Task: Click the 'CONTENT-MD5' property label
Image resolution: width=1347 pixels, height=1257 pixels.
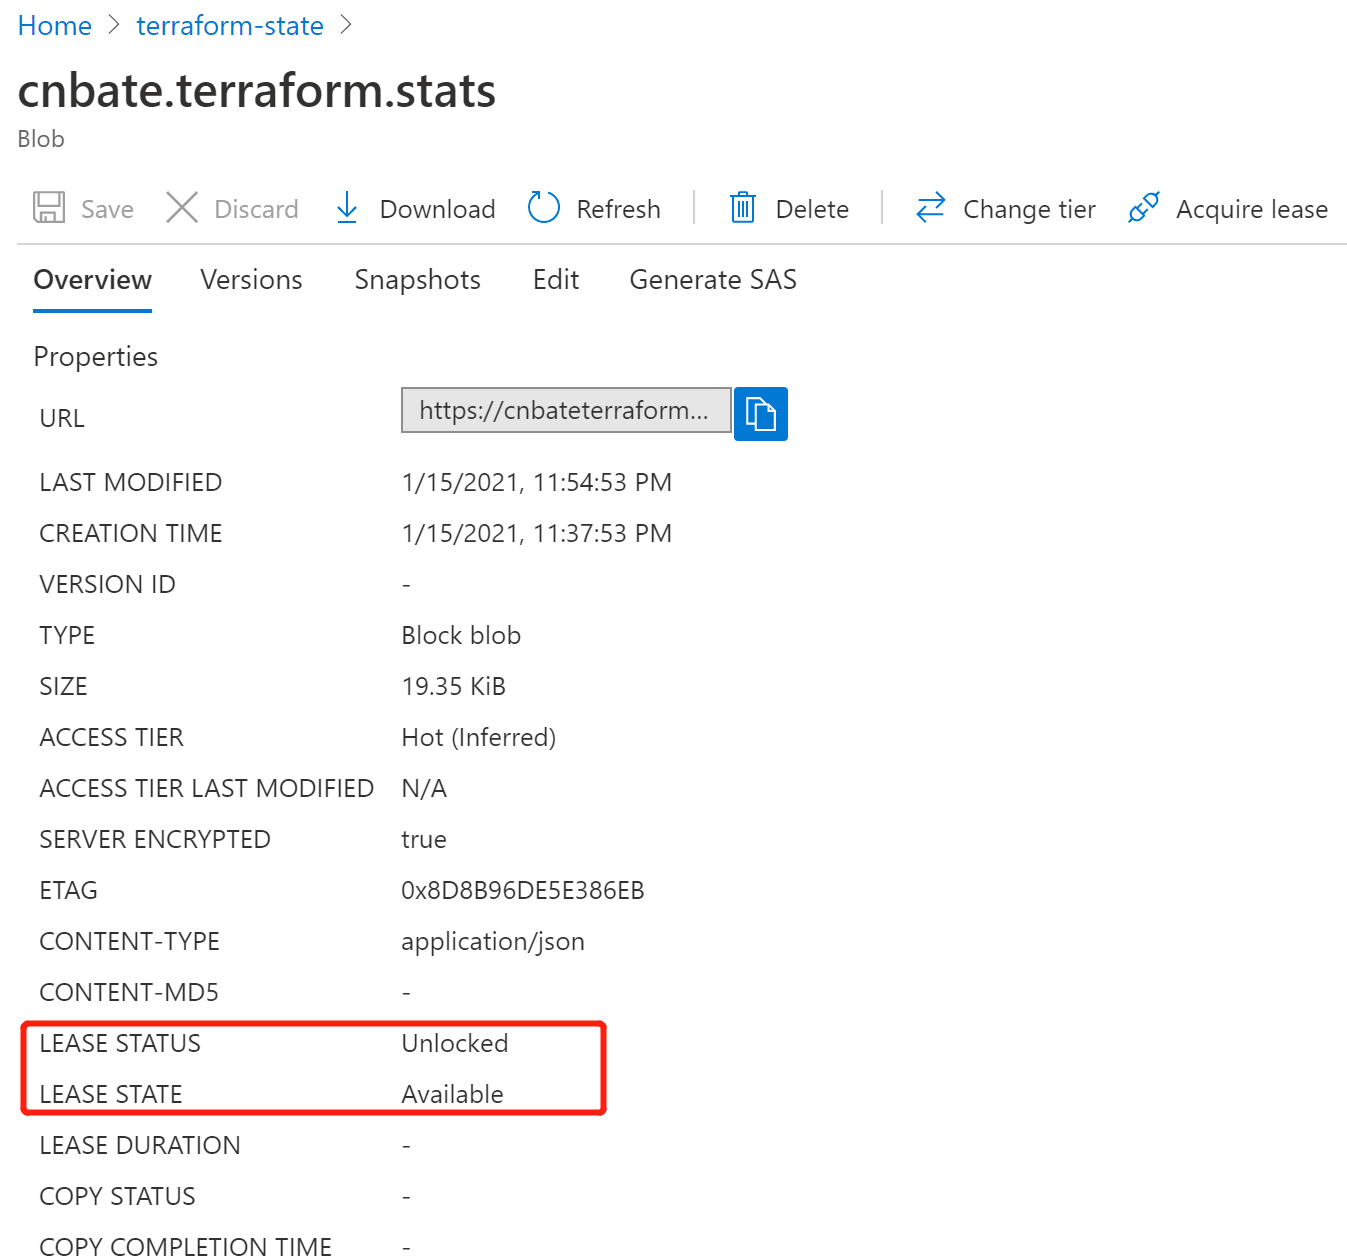Action: pos(129,993)
